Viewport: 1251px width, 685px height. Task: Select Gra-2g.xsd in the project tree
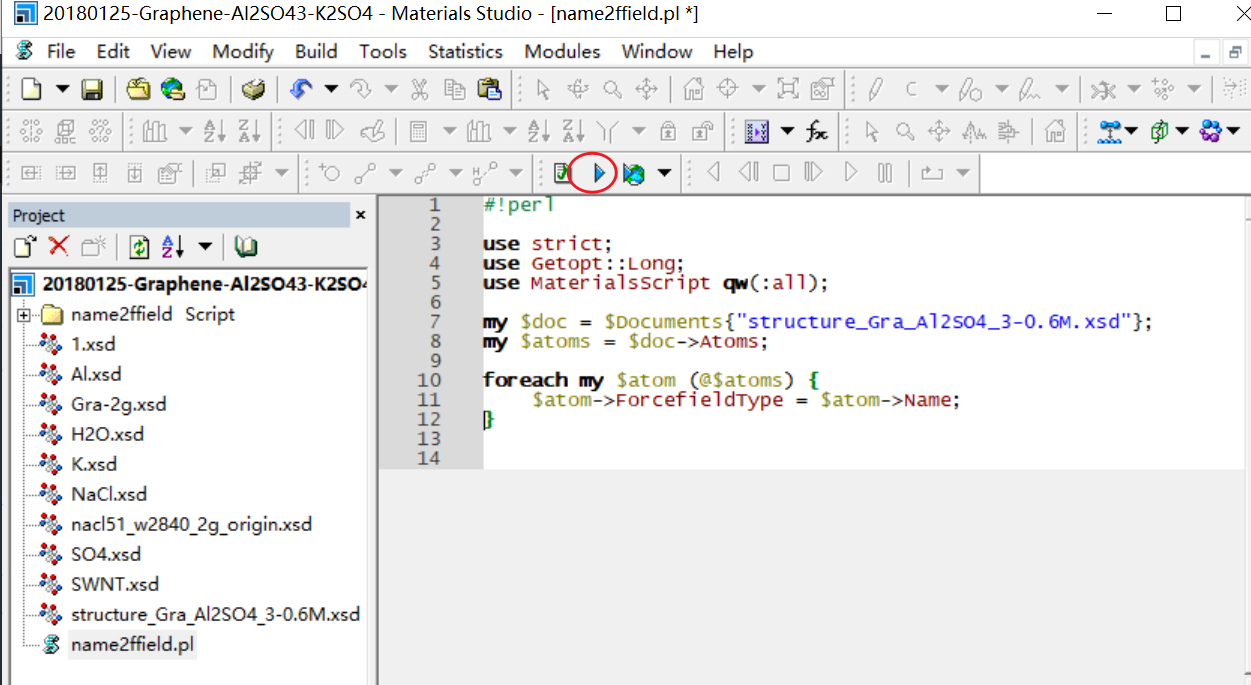coord(119,404)
